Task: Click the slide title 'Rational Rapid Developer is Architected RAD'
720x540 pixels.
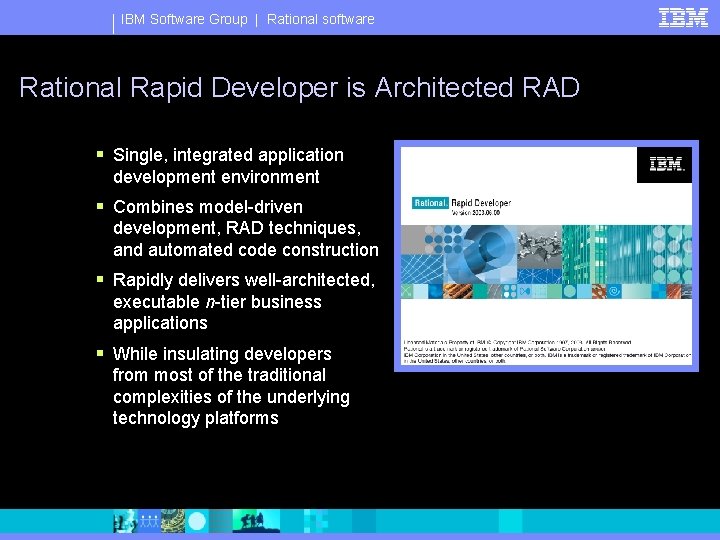Action: [299, 87]
